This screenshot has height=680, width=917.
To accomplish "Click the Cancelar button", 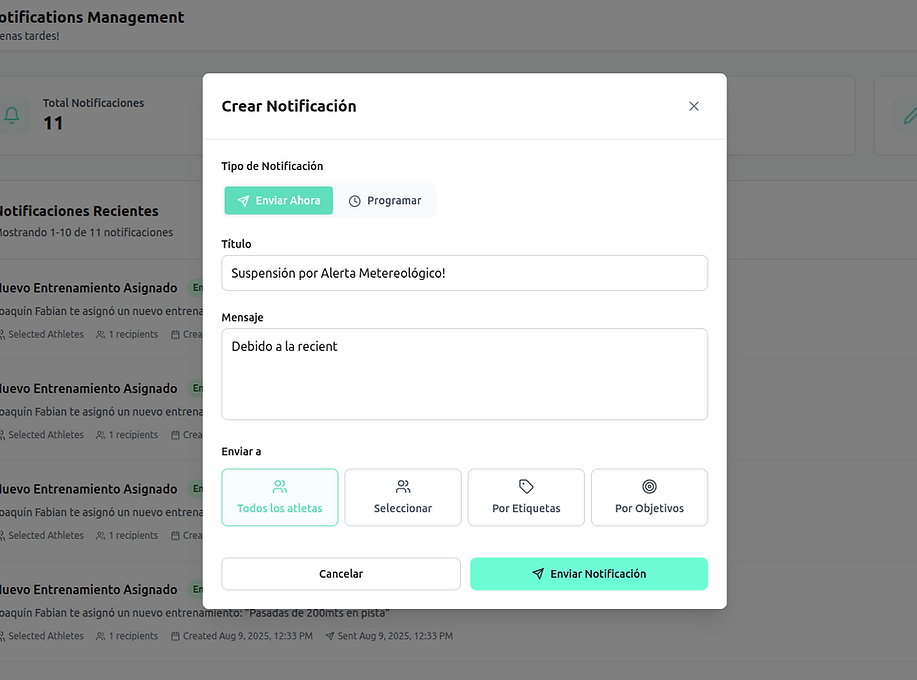I will [341, 574].
